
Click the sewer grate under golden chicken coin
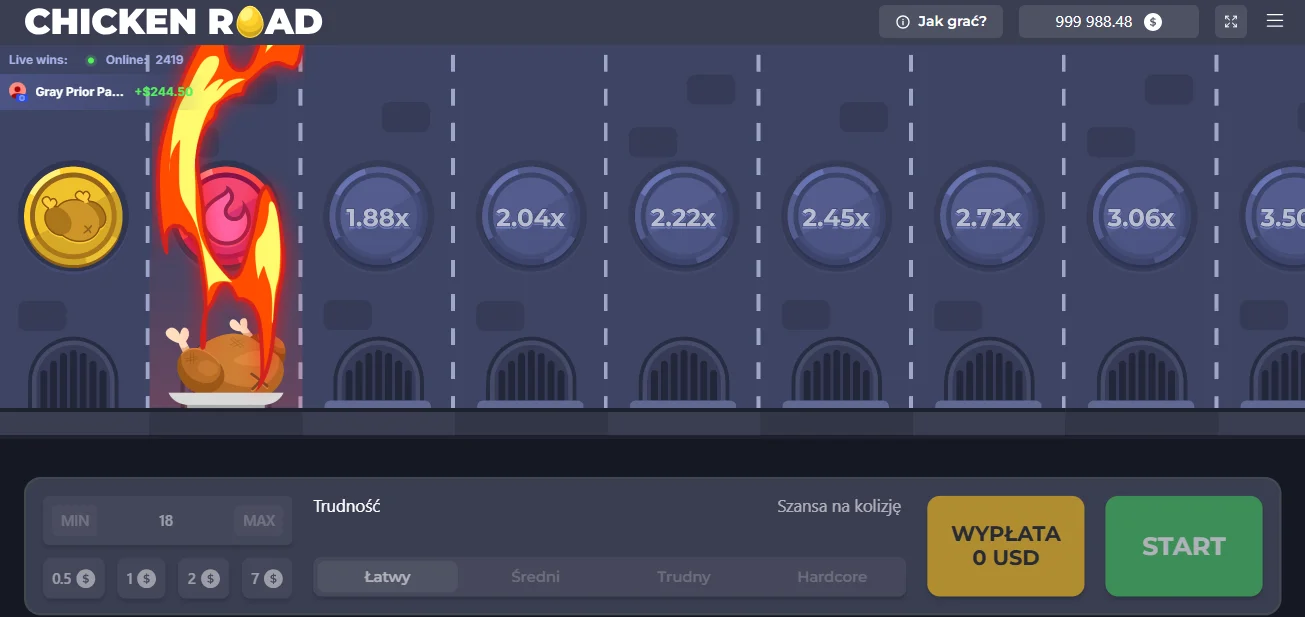coord(73,372)
